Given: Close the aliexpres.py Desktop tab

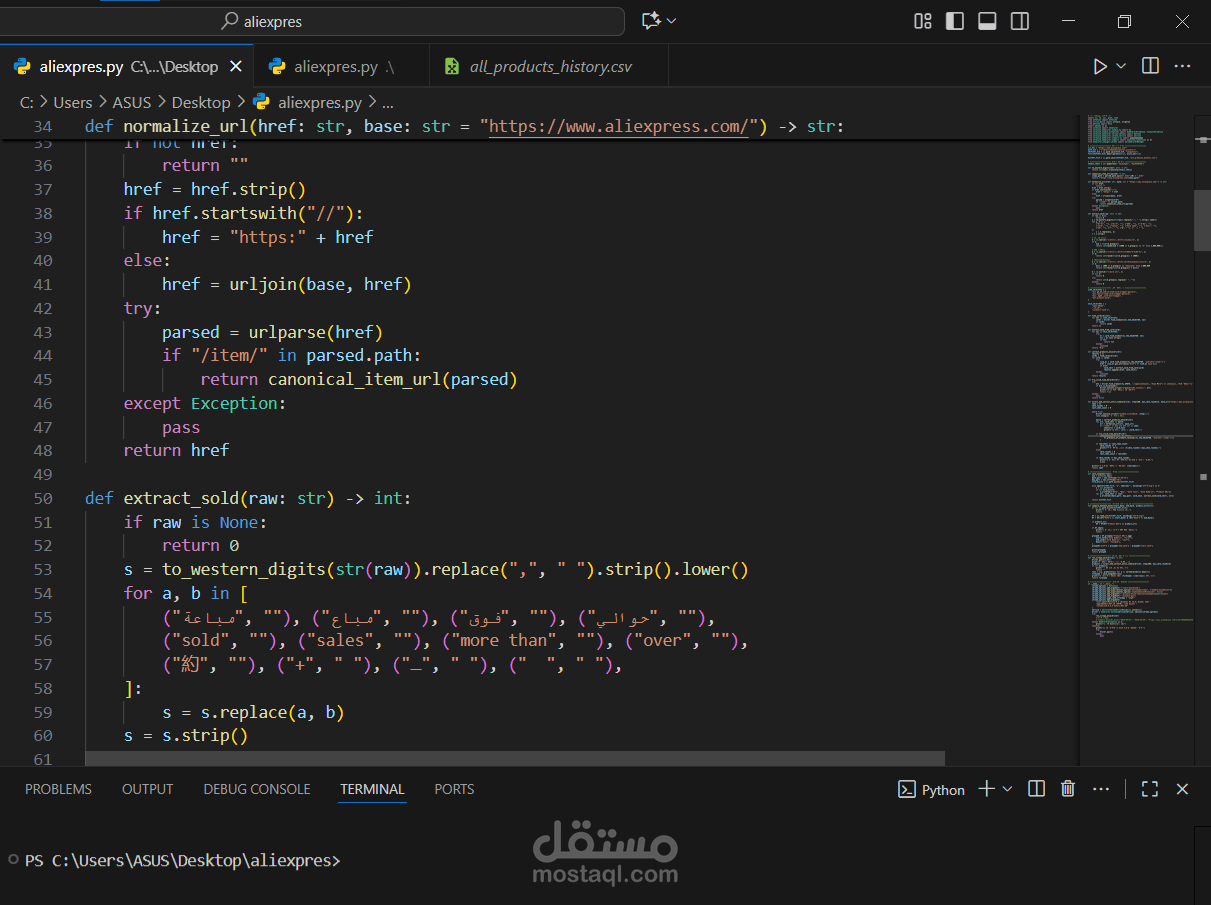Looking at the screenshot, I should tap(236, 67).
